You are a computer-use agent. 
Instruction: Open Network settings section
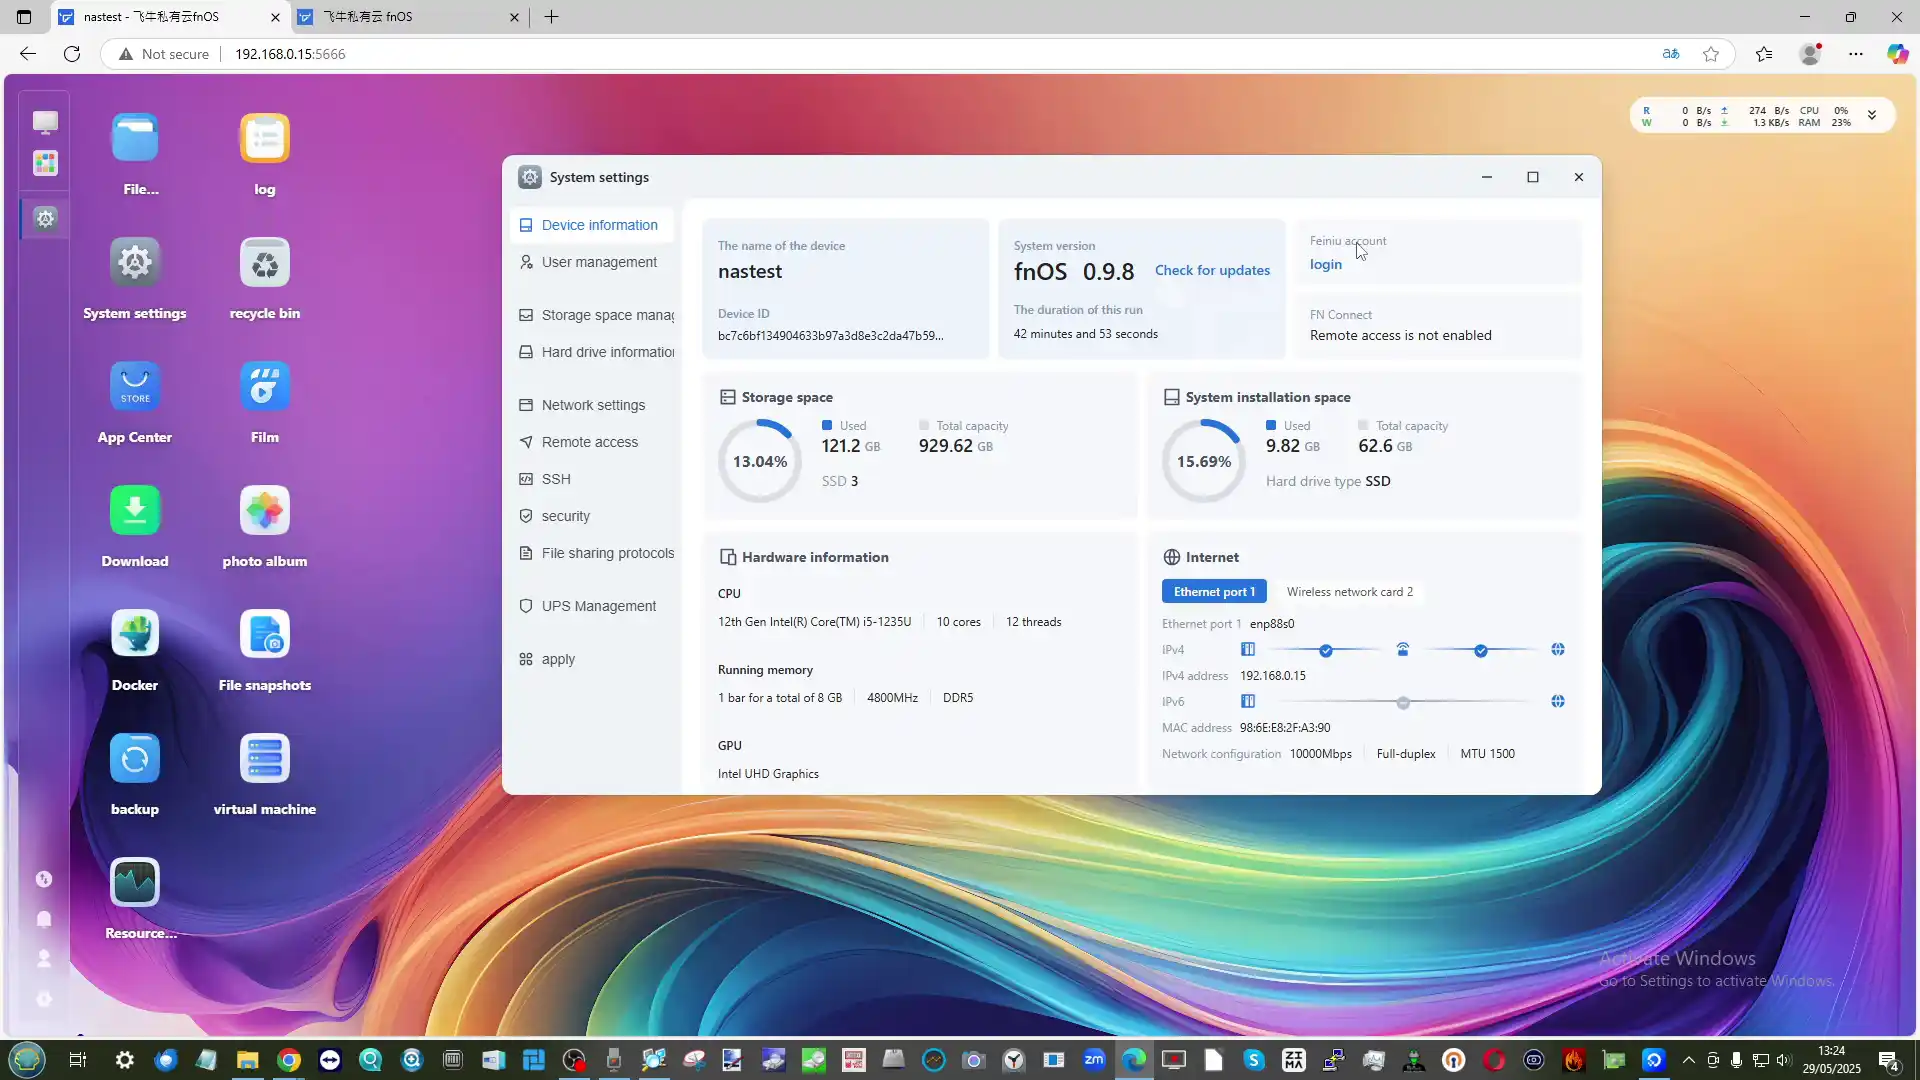(x=592, y=405)
